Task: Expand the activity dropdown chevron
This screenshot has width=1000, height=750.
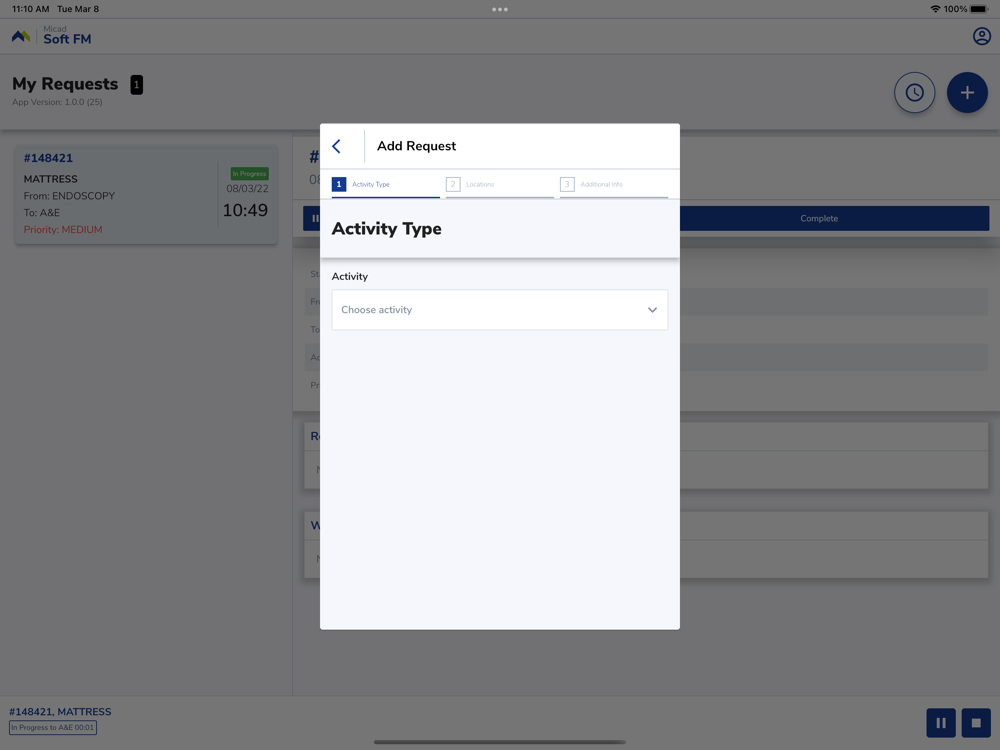Action: pos(652,310)
